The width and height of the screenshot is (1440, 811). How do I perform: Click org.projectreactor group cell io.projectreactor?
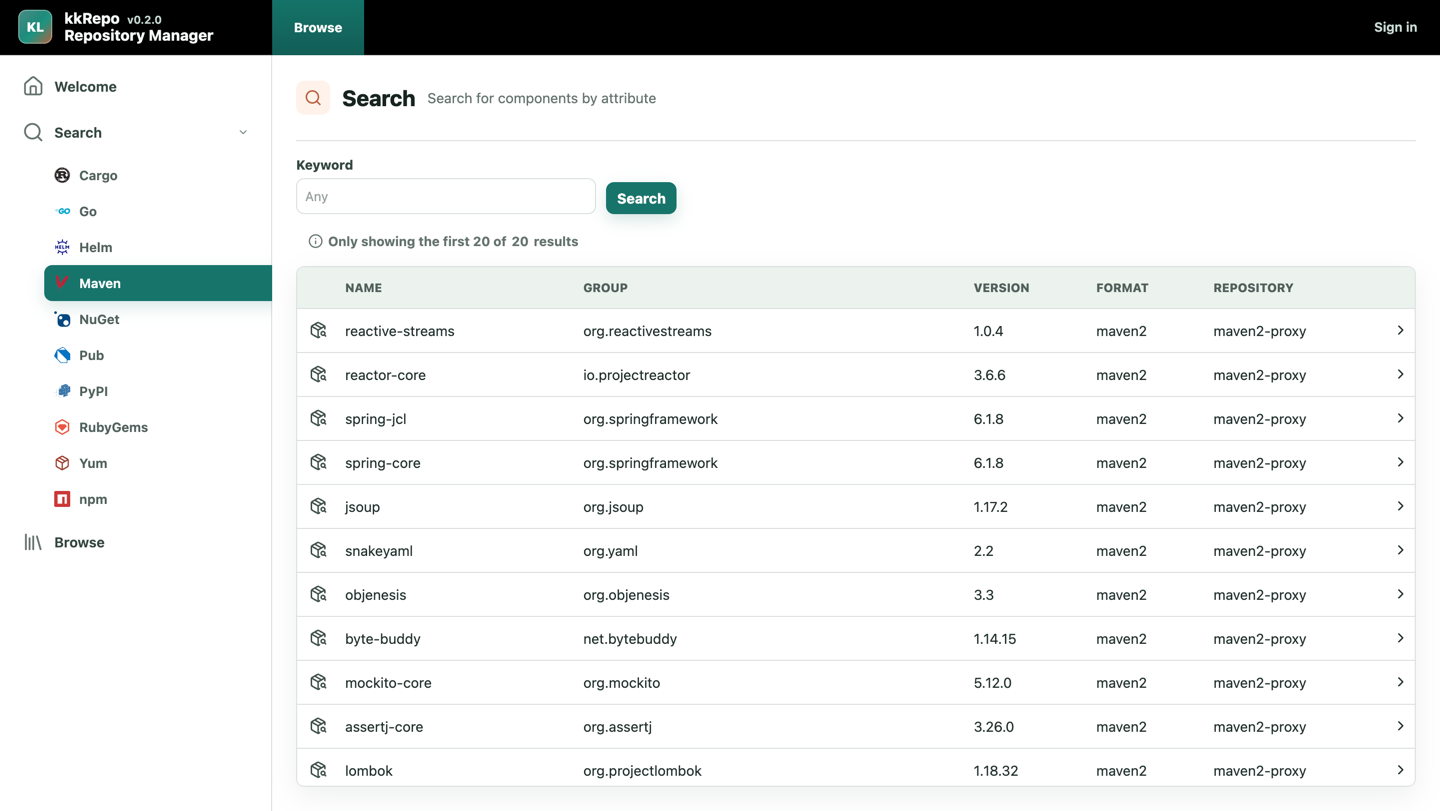coord(637,374)
